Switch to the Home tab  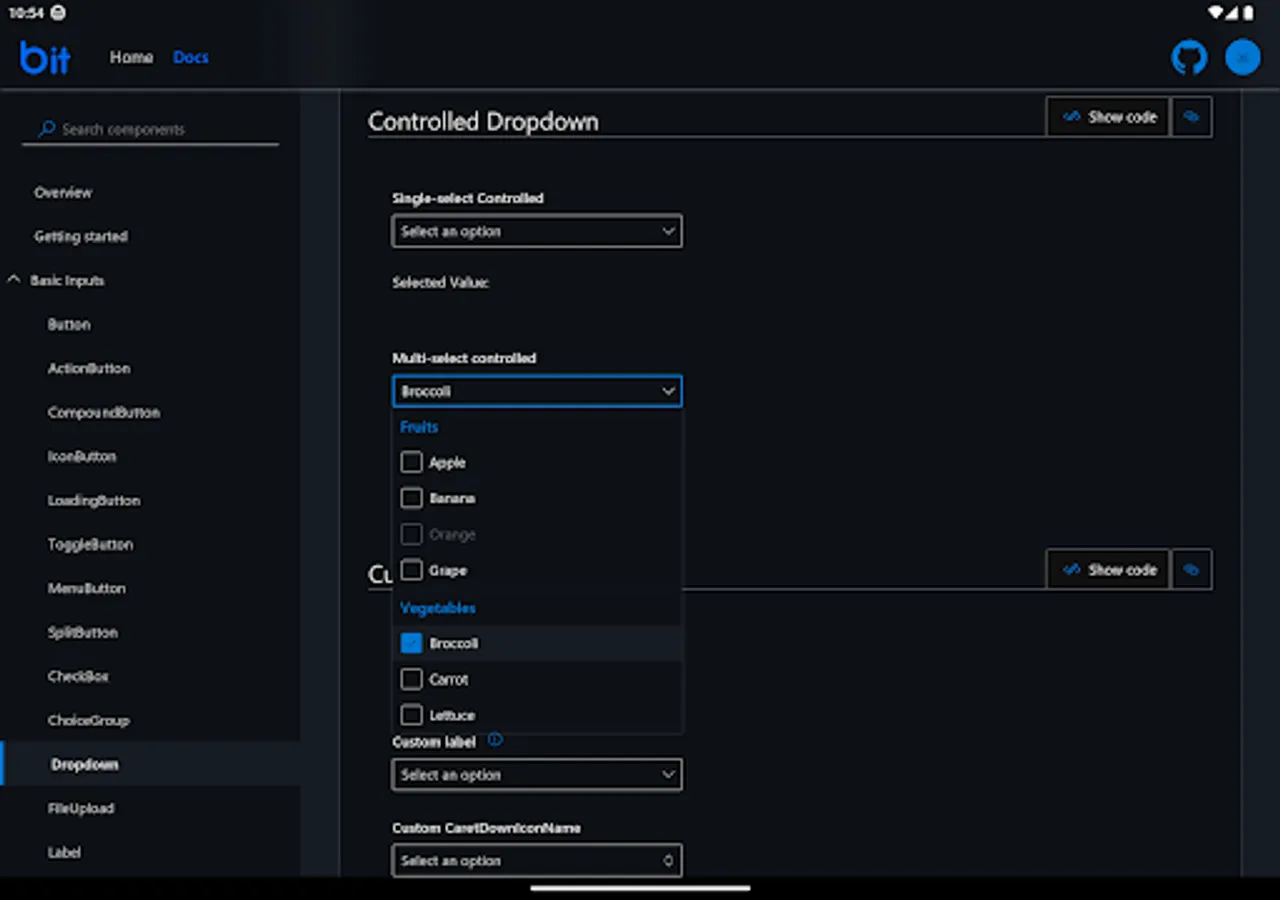tap(131, 57)
